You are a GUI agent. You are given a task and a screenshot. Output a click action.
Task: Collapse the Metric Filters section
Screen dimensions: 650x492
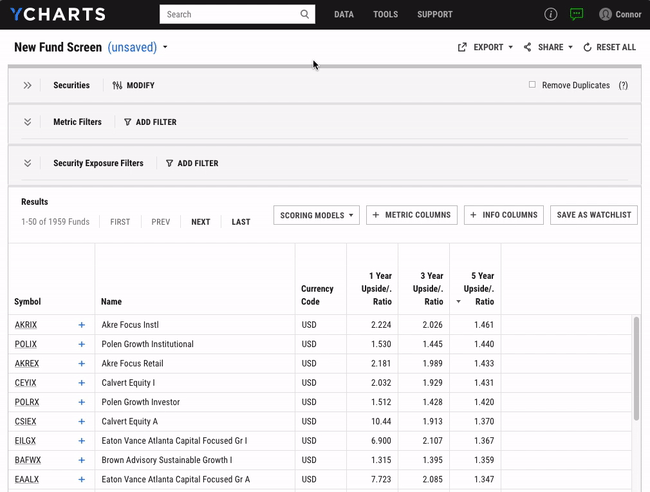click(27, 122)
